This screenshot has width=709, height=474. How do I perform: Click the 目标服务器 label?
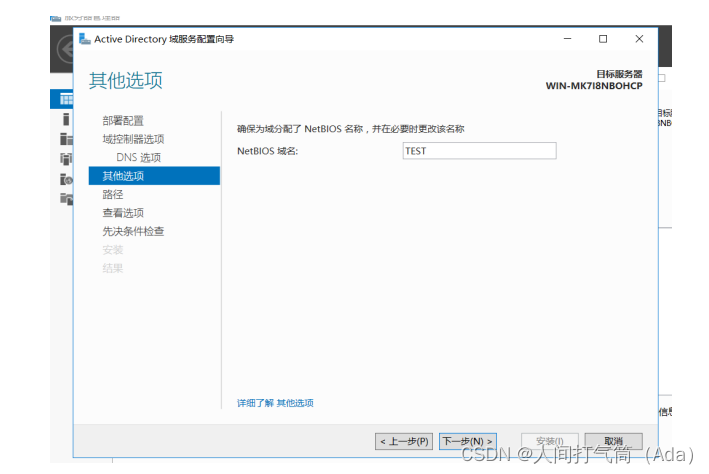pos(619,74)
